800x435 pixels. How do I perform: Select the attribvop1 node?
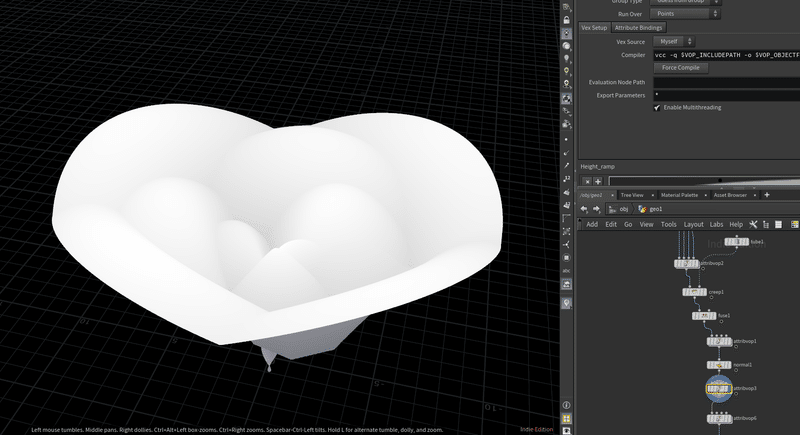coord(719,341)
